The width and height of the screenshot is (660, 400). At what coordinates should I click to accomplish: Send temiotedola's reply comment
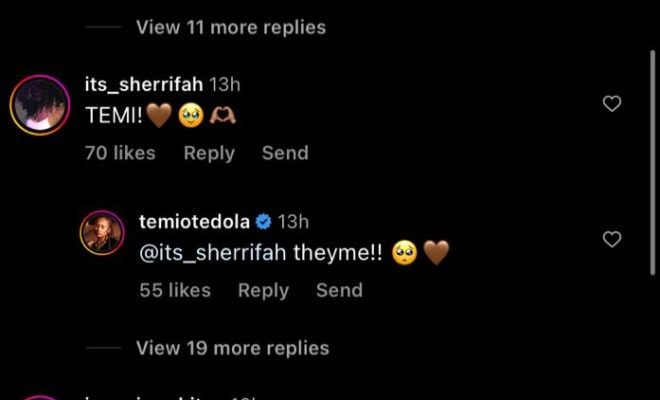point(339,290)
